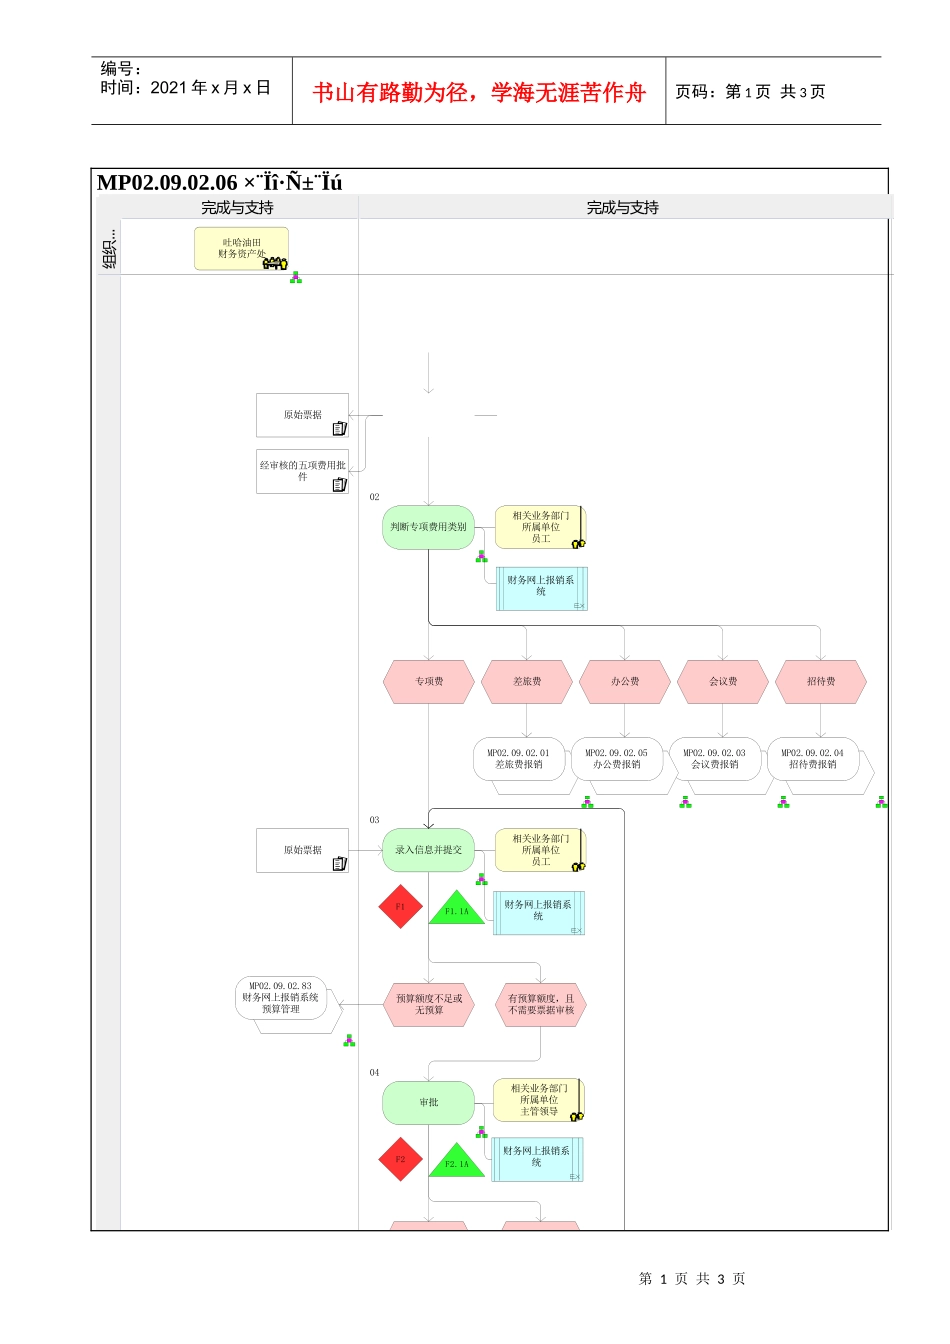Click the 预算额度不足或无预算 event

point(429,1005)
